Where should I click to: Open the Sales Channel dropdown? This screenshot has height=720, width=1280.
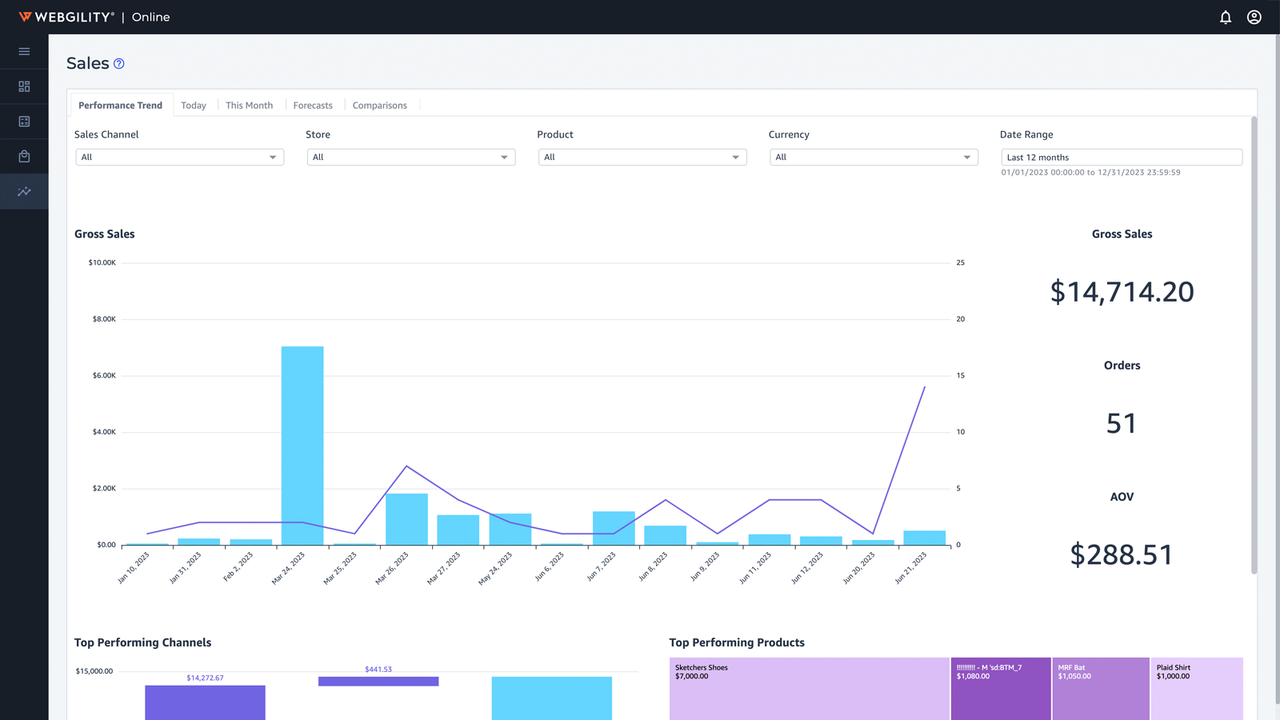tap(179, 157)
